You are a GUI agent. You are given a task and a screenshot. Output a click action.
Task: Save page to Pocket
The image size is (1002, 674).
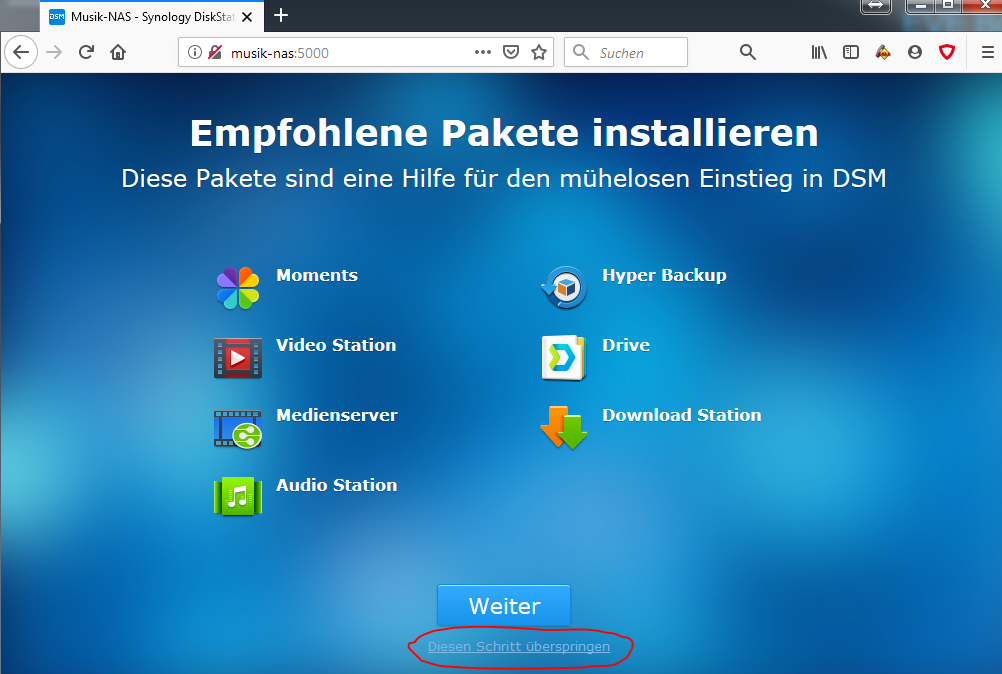511,52
